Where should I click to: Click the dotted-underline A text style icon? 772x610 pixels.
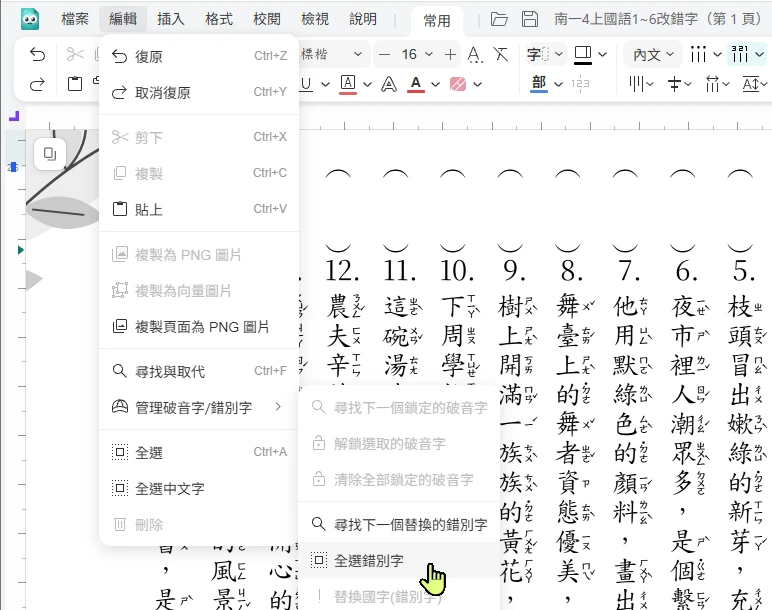(475, 54)
